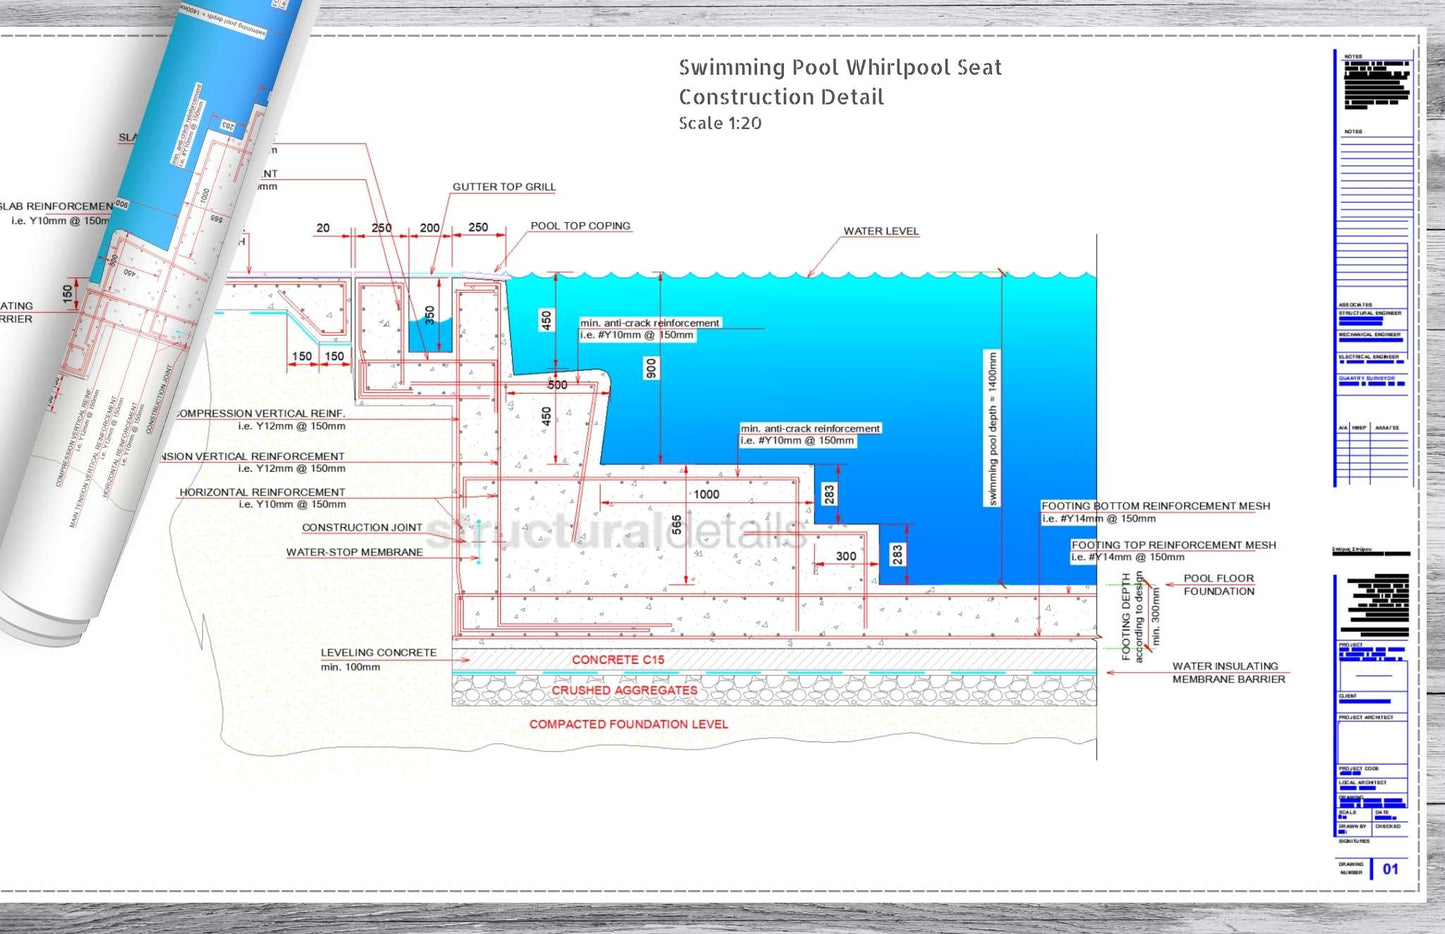1445x934 pixels.
Task: Select the POOL TOP COPING annotation
Action: (580, 226)
